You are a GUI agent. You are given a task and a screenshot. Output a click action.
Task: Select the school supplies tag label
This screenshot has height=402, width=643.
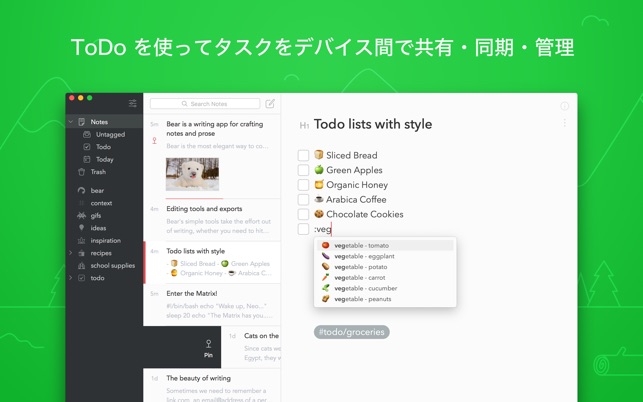113,265
